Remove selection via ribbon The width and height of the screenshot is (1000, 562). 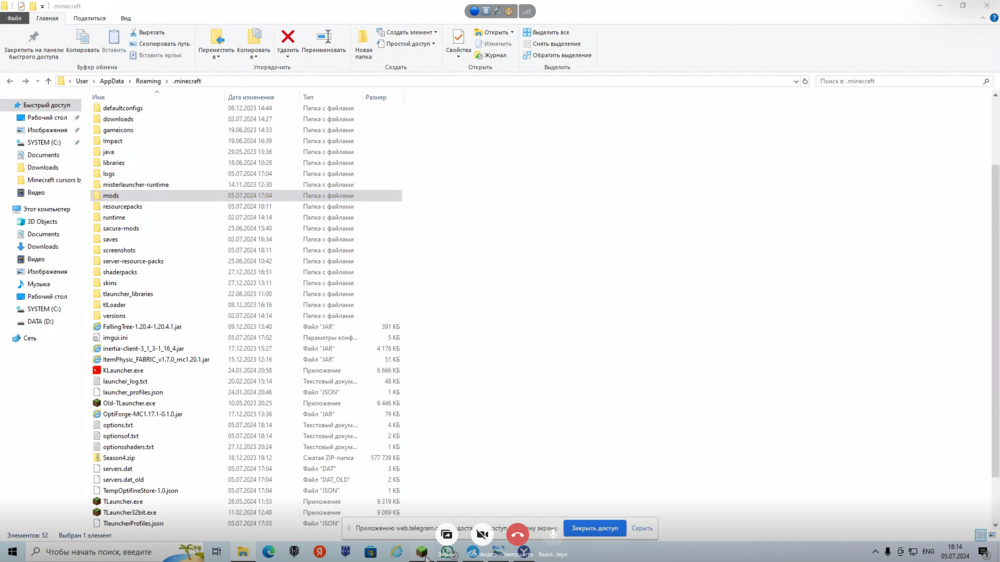coord(552,43)
